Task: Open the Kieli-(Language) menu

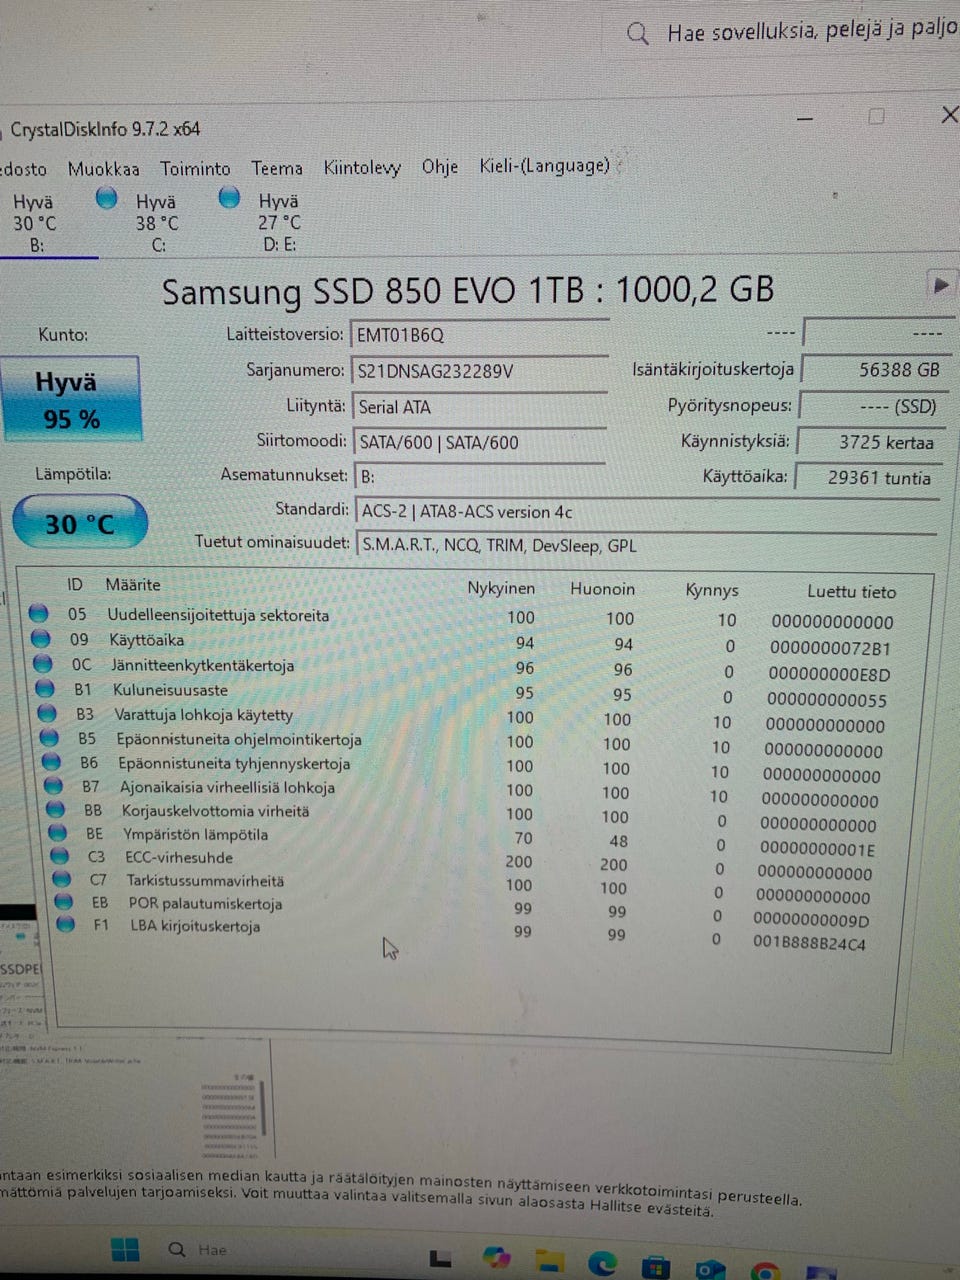Action: pos(545,165)
